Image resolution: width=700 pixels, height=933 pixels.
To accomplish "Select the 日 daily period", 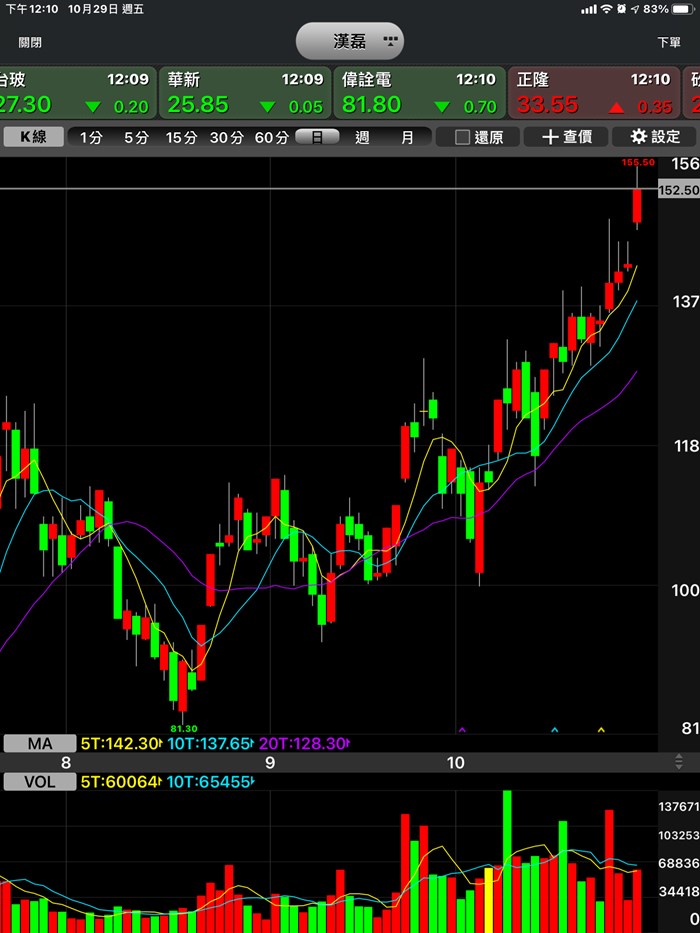I will point(317,137).
